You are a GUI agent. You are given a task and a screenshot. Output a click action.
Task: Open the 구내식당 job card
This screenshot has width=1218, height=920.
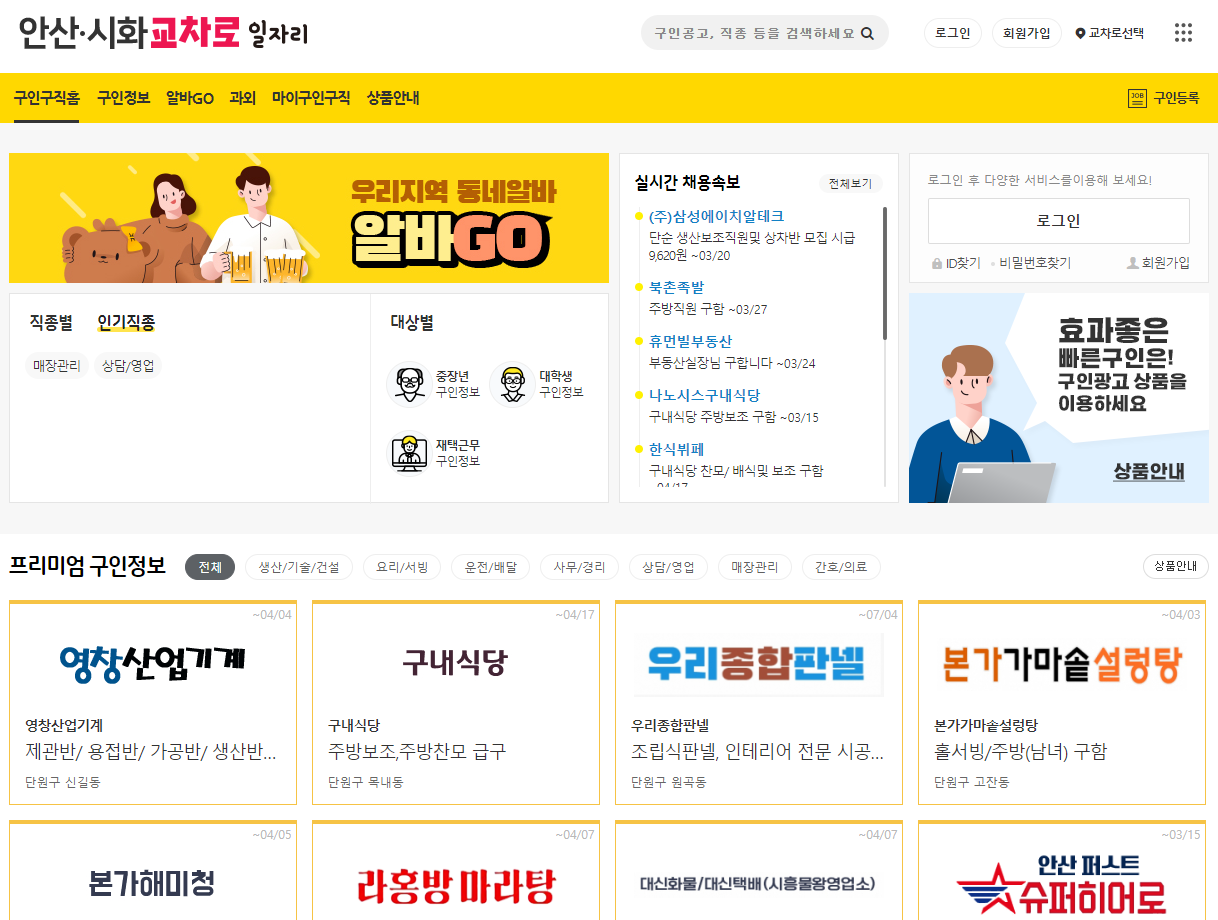(456, 702)
